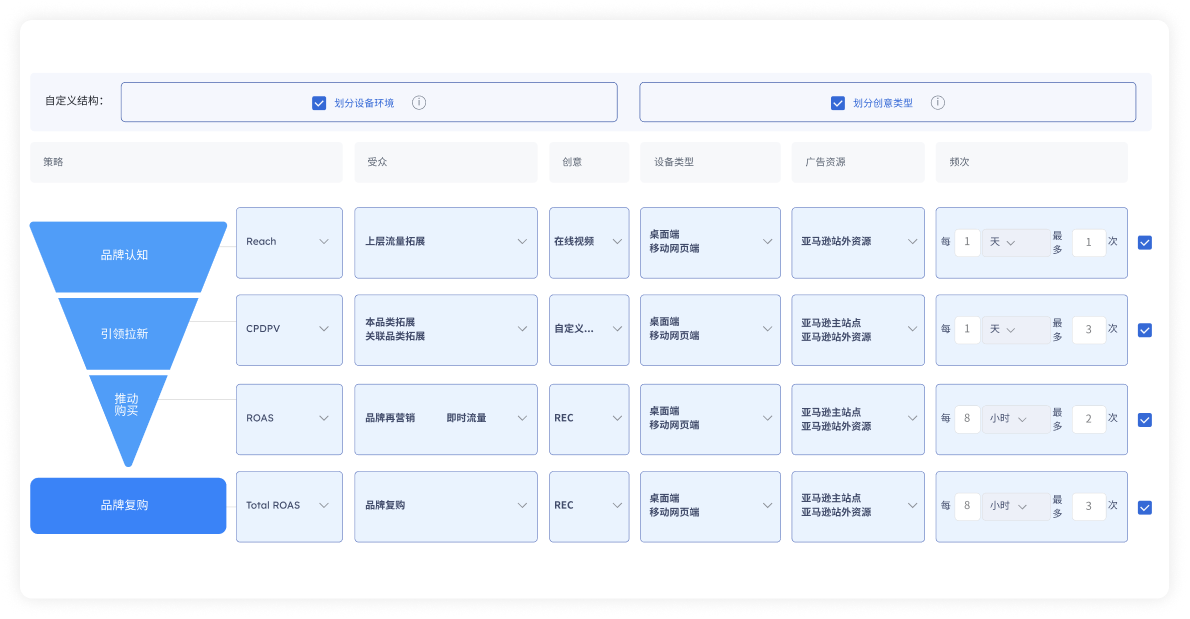Uncheck the 品牌认知 row checkbox

tap(1145, 242)
